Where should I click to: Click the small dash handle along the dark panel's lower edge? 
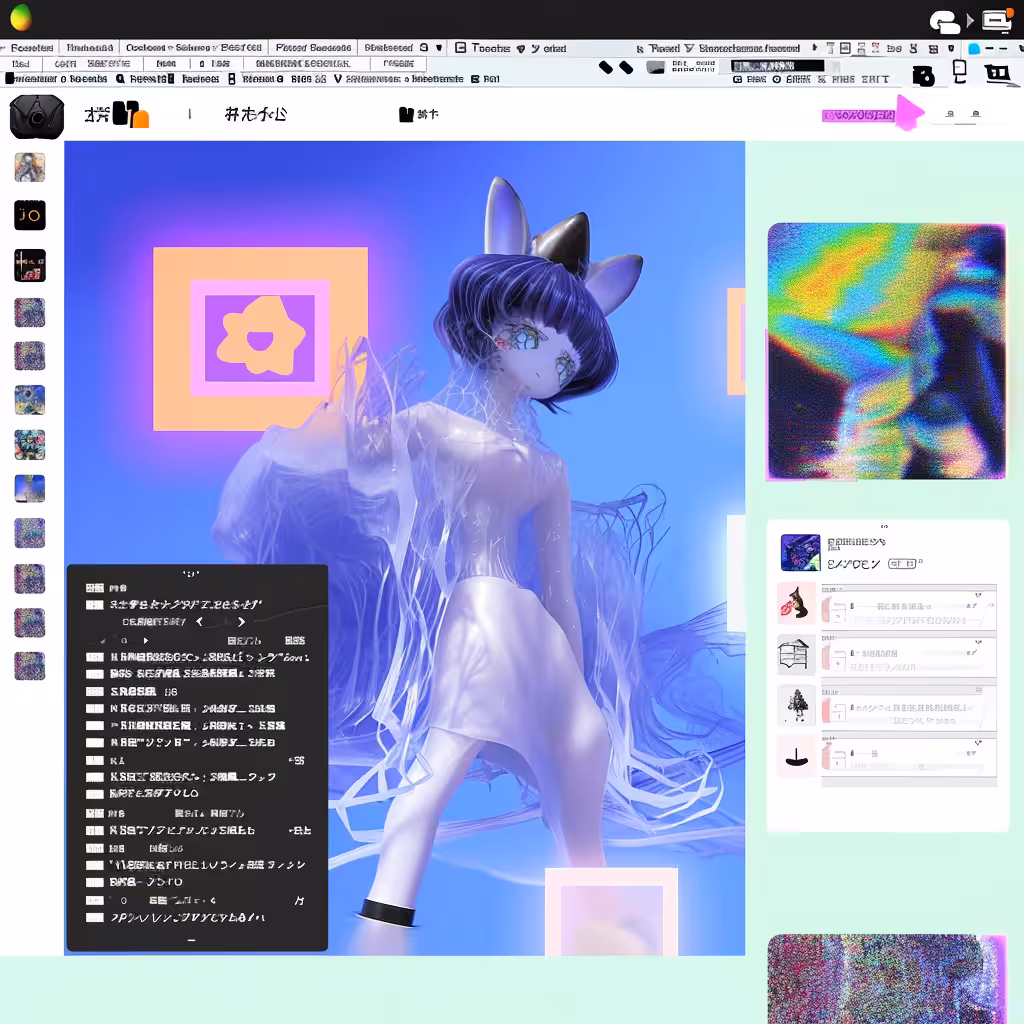click(191, 940)
